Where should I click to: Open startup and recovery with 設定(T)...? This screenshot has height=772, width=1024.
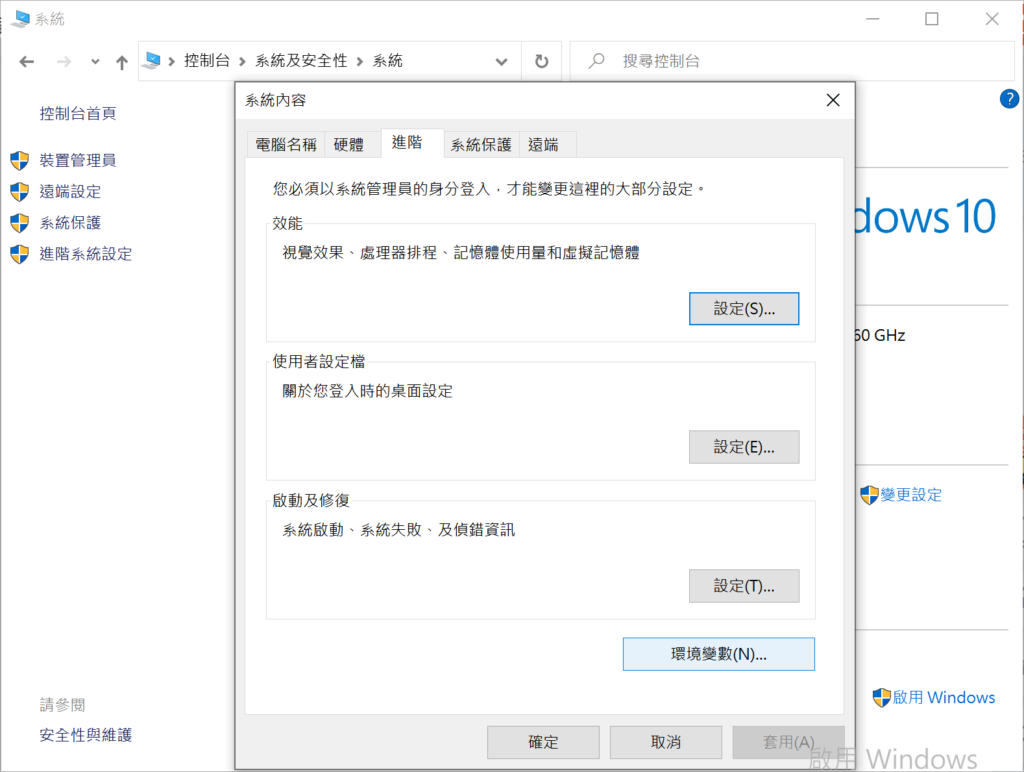pos(744,586)
